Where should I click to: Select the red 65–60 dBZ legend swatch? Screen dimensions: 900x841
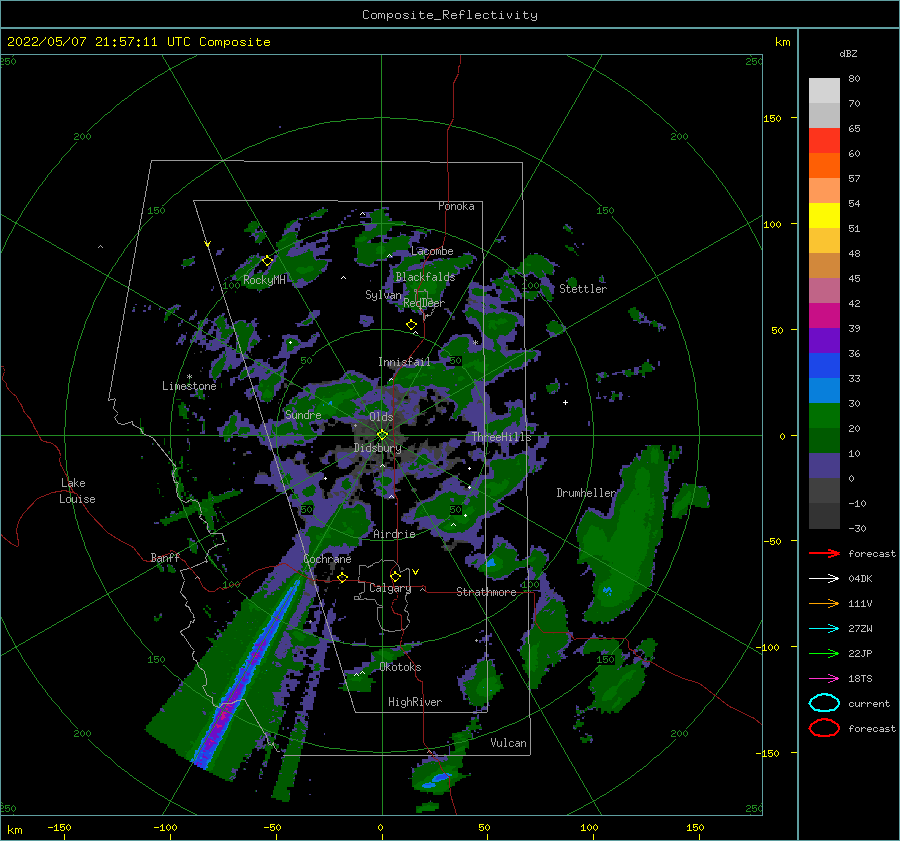pyautogui.click(x=824, y=141)
